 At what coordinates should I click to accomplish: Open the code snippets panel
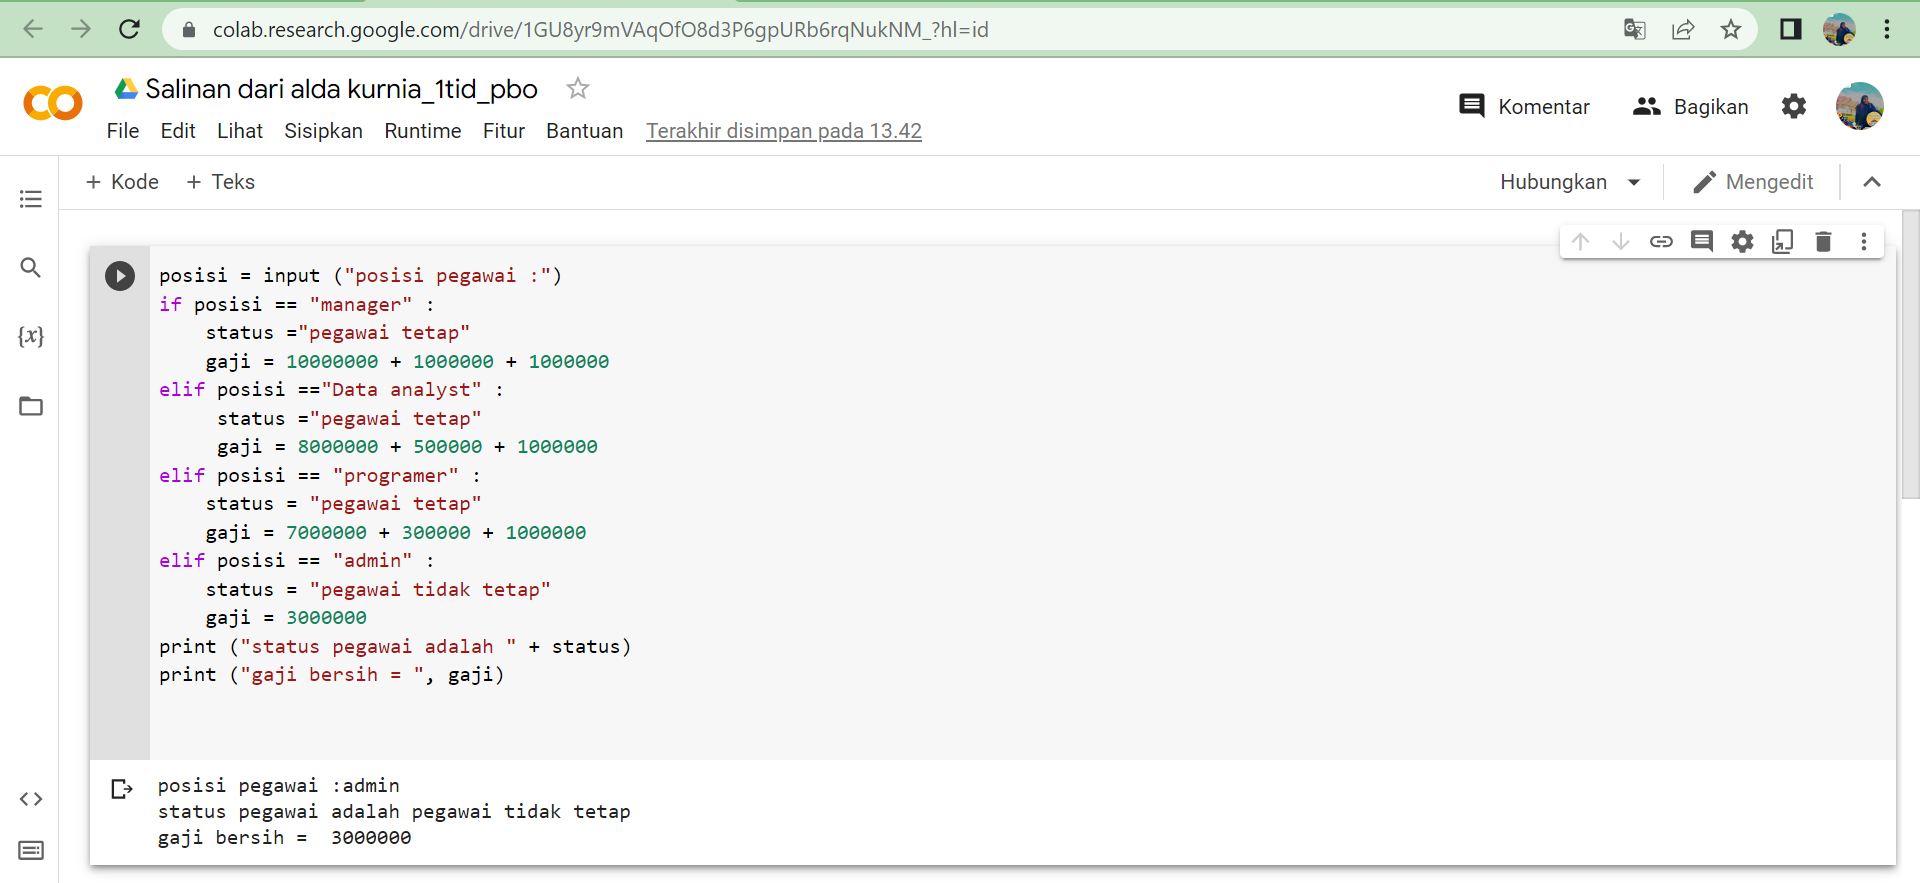pos(31,799)
